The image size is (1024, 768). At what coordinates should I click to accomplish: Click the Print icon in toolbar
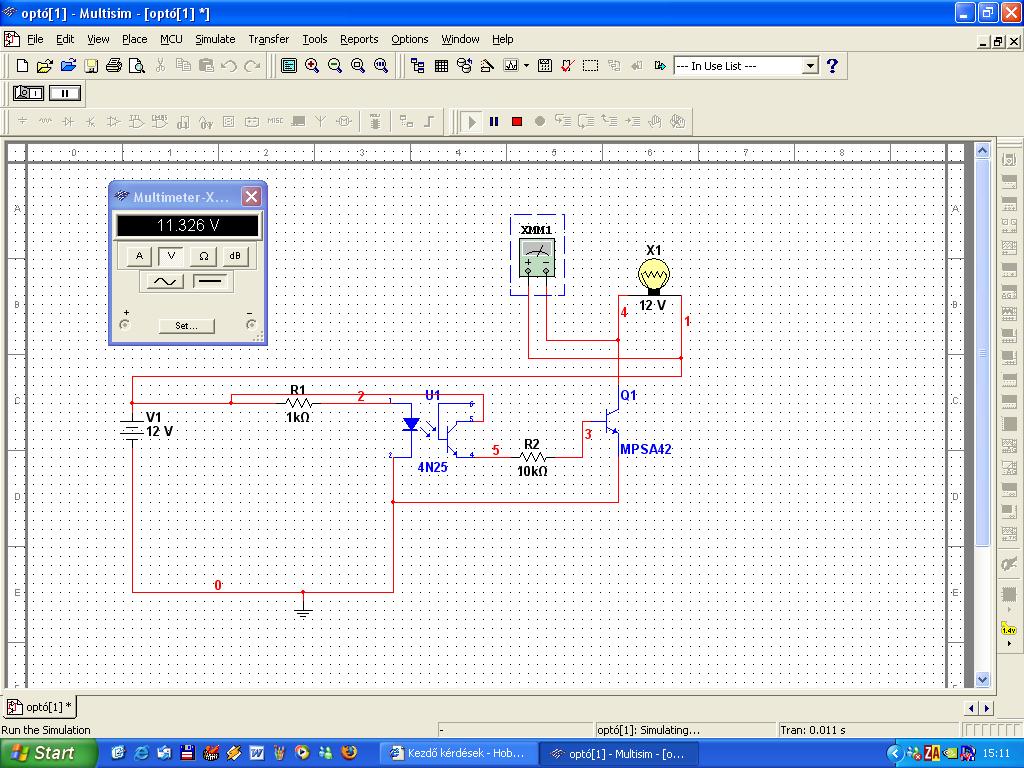click(x=114, y=66)
